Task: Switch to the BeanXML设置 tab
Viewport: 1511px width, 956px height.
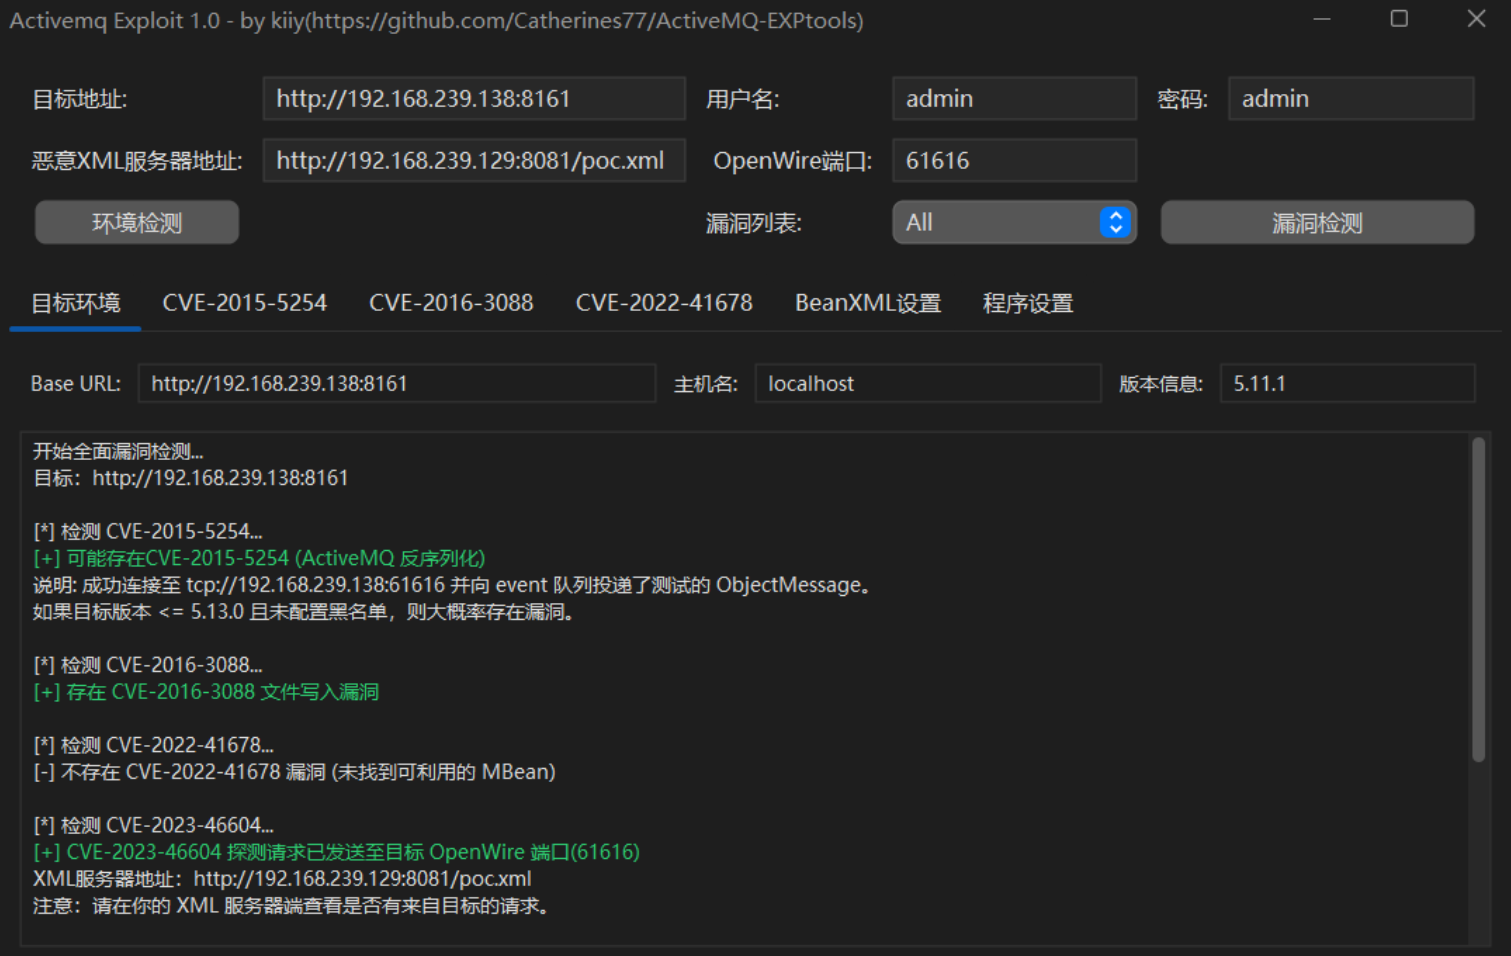Action: (868, 303)
